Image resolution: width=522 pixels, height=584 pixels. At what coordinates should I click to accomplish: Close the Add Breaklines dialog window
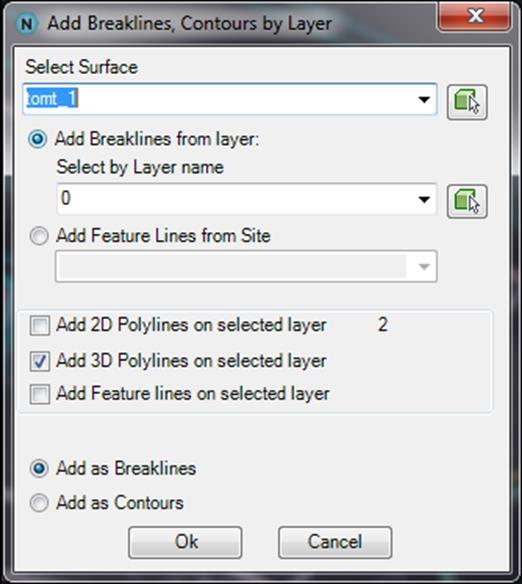tap(474, 16)
